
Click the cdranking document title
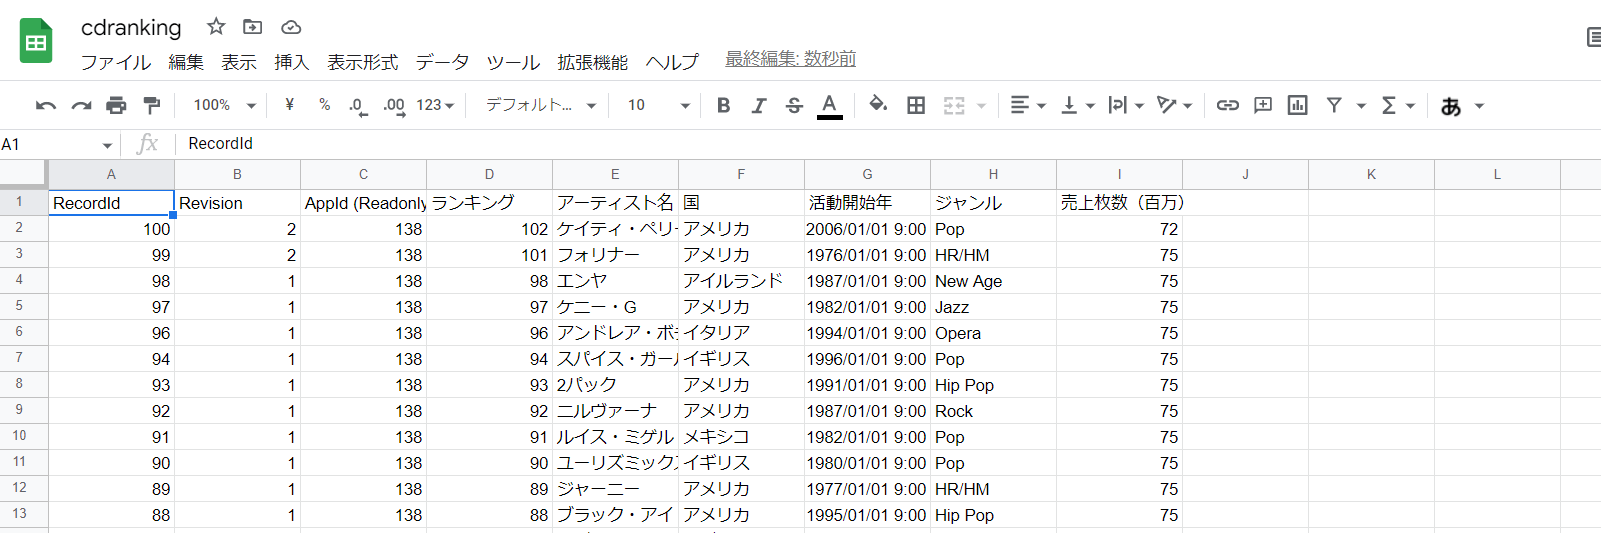click(x=131, y=27)
